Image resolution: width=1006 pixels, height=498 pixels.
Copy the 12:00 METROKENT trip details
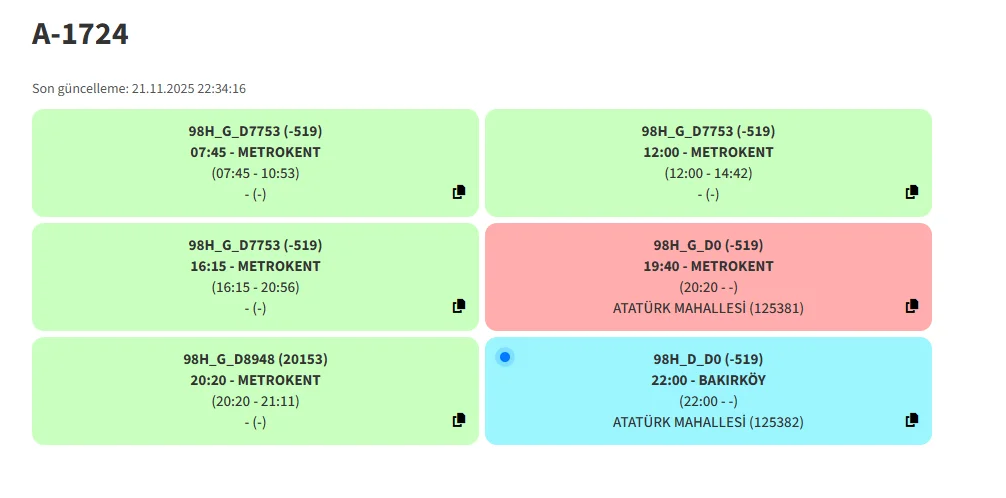(x=912, y=192)
